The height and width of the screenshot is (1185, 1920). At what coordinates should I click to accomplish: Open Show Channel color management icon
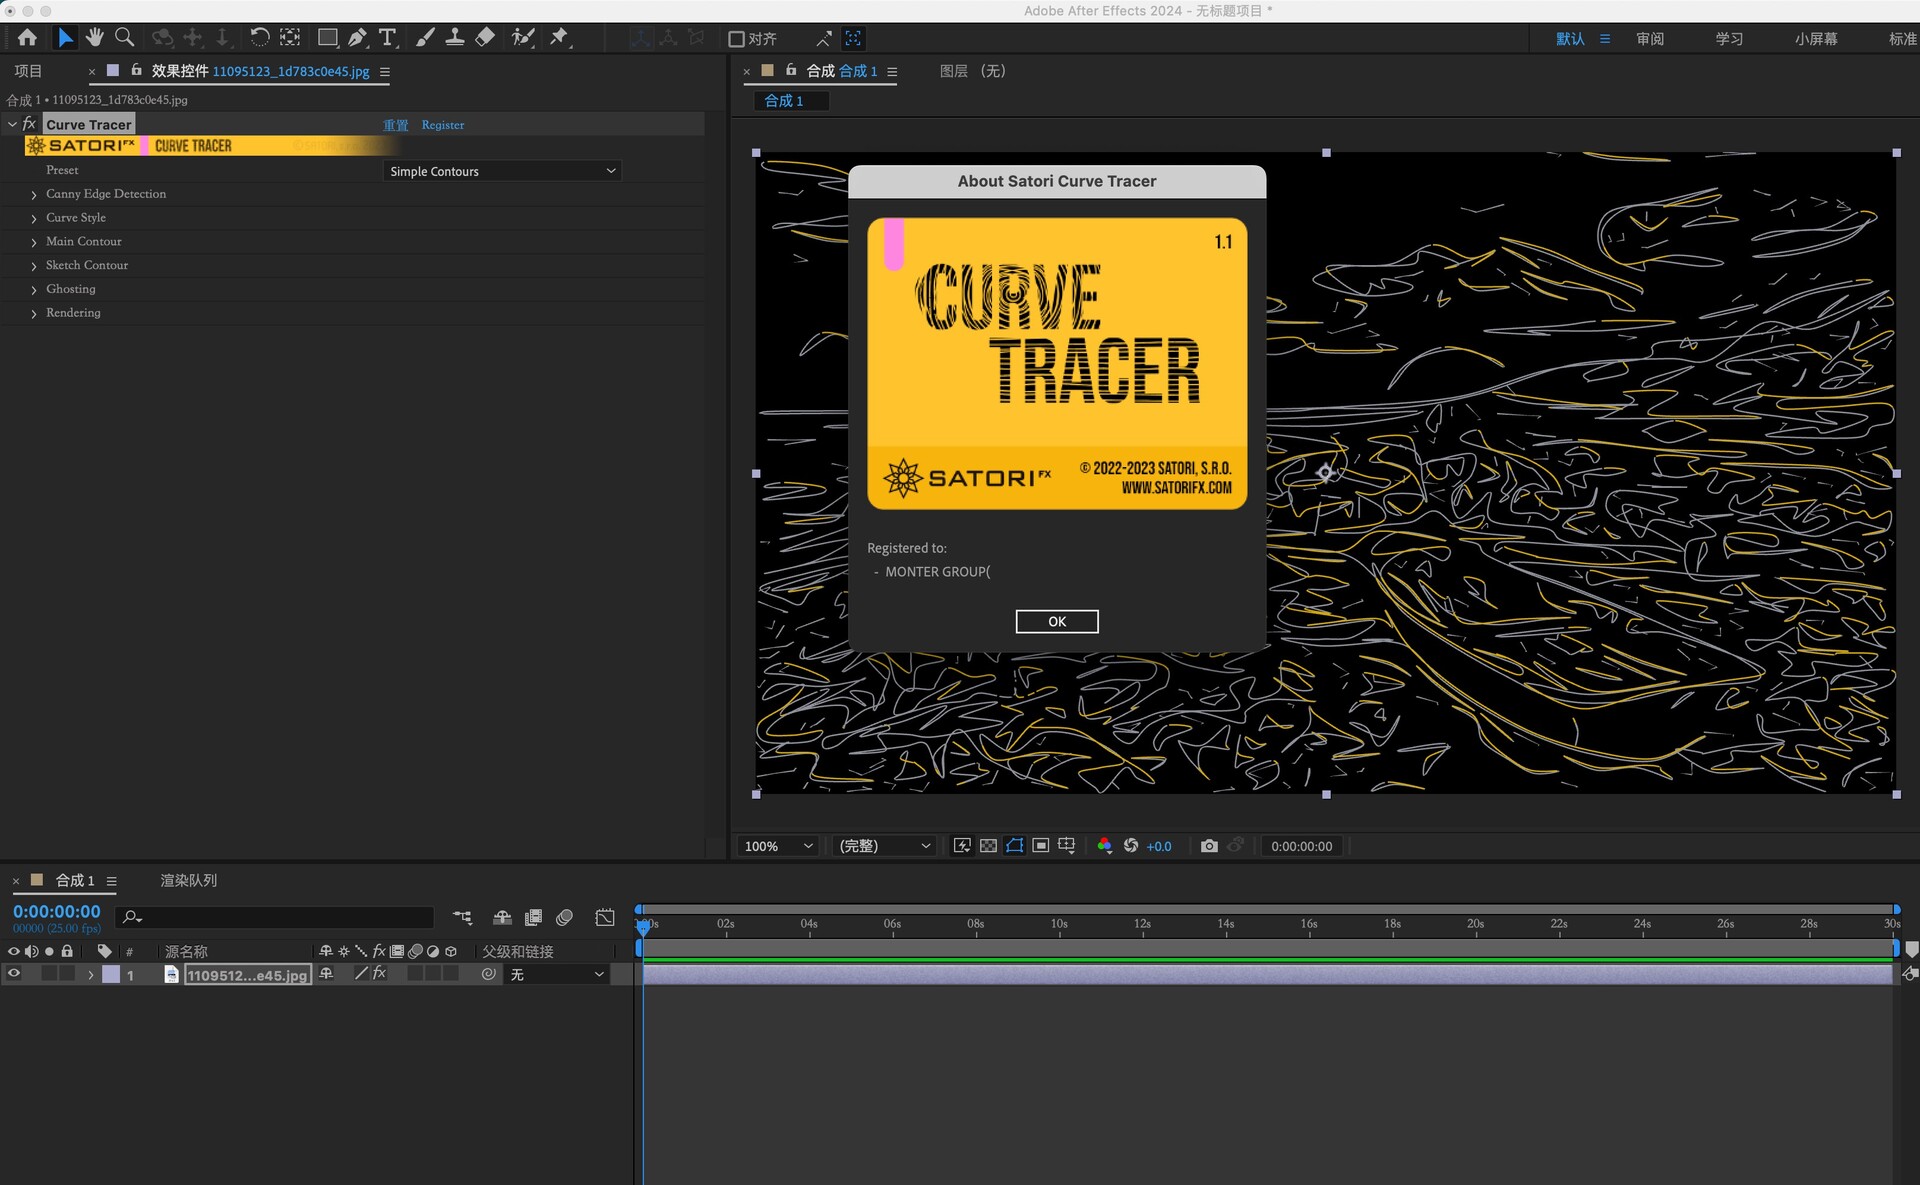pos(1104,846)
